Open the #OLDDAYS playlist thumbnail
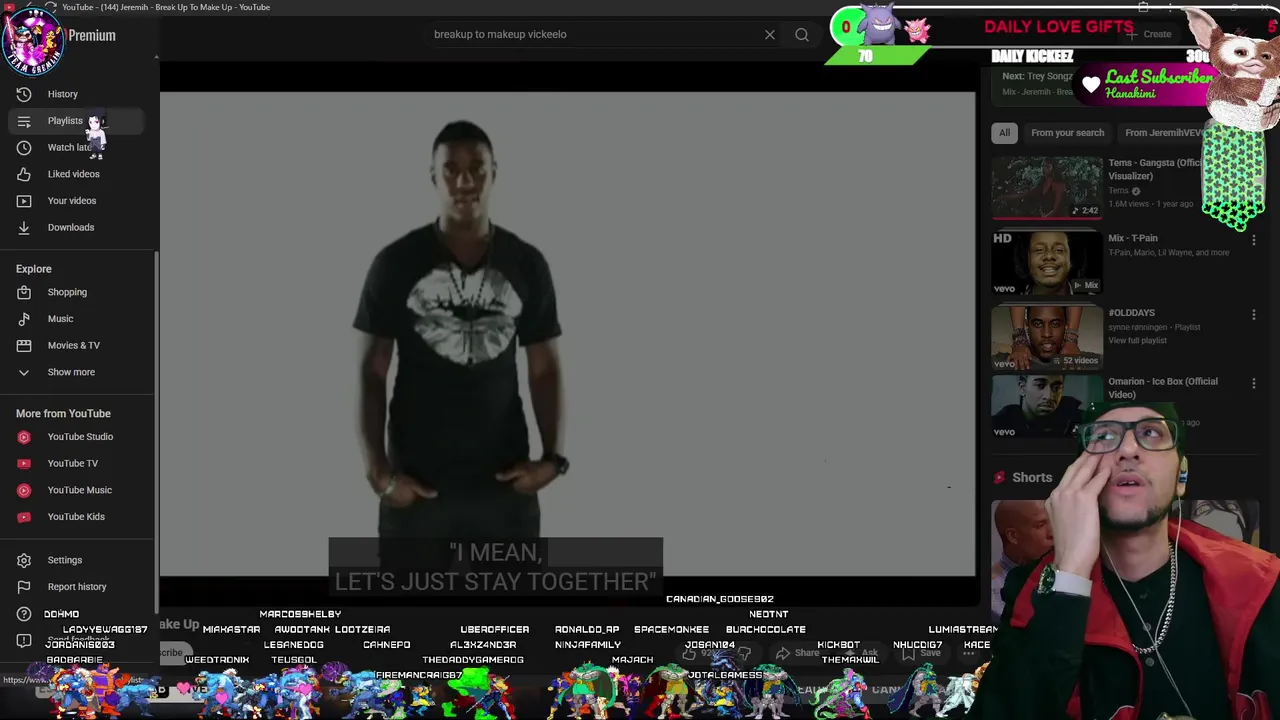Image resolution: width=1280 pixels, height=720 pixels. tap(1047, 338)
